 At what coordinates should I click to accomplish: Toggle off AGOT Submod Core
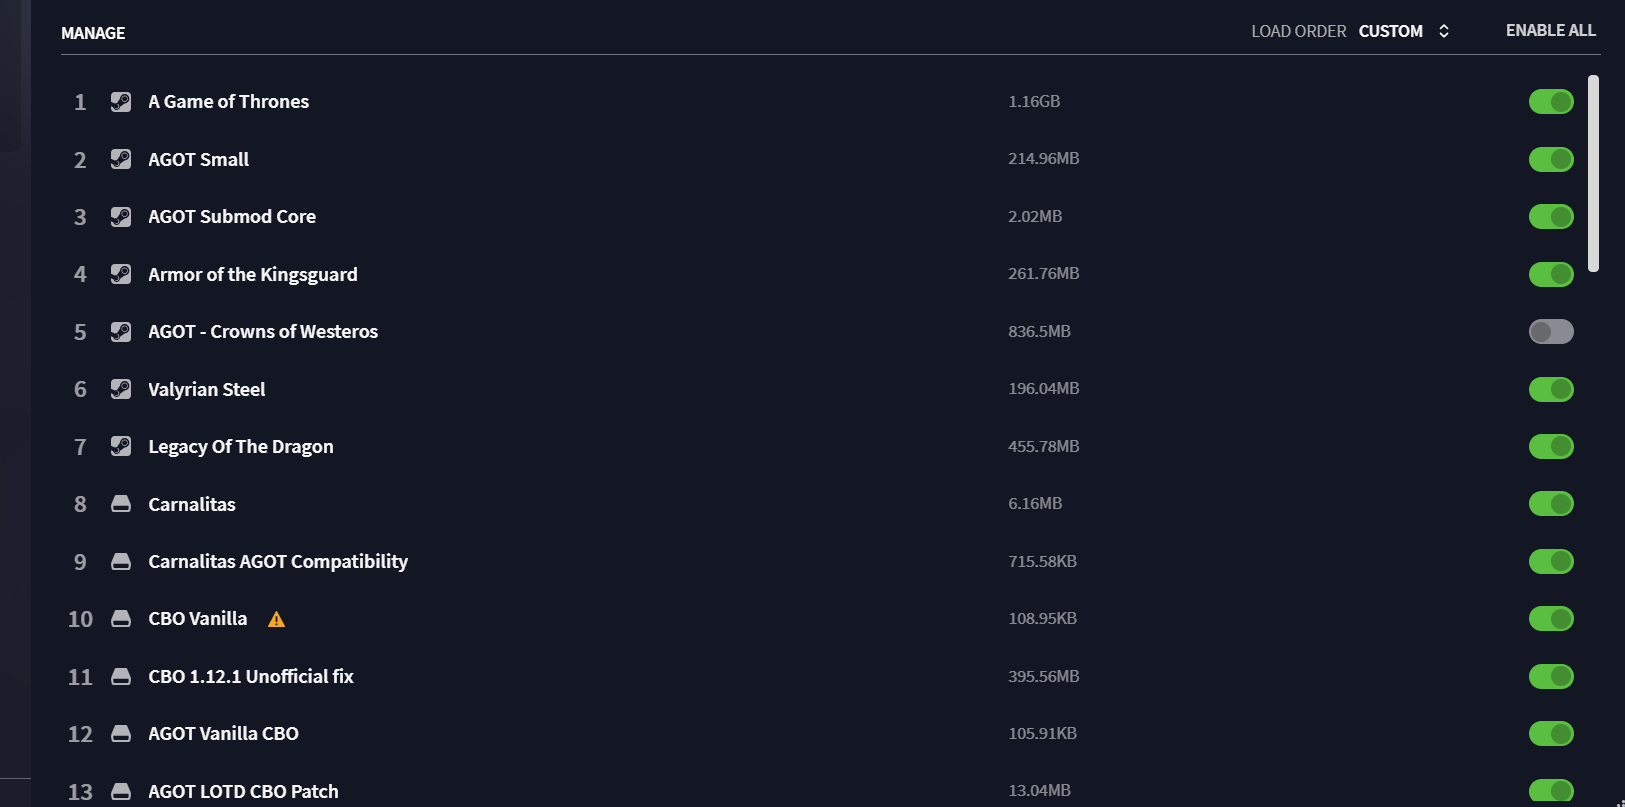tap(1551, 216)
